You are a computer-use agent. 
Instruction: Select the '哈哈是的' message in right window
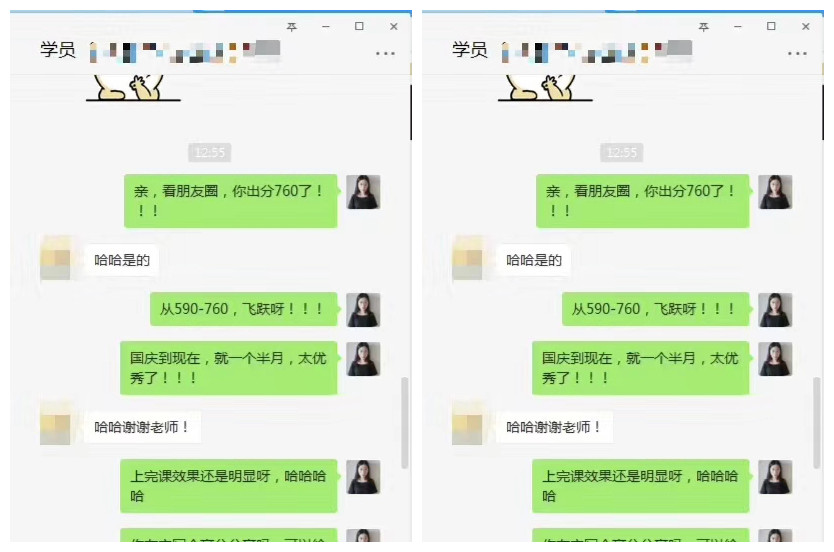tap(533, 260)
